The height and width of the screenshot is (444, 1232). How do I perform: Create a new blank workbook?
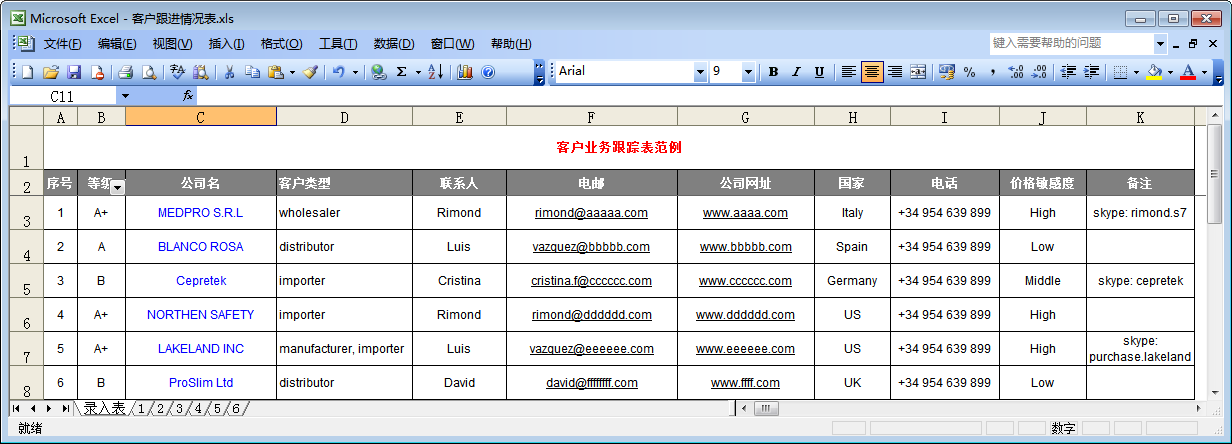27,72
